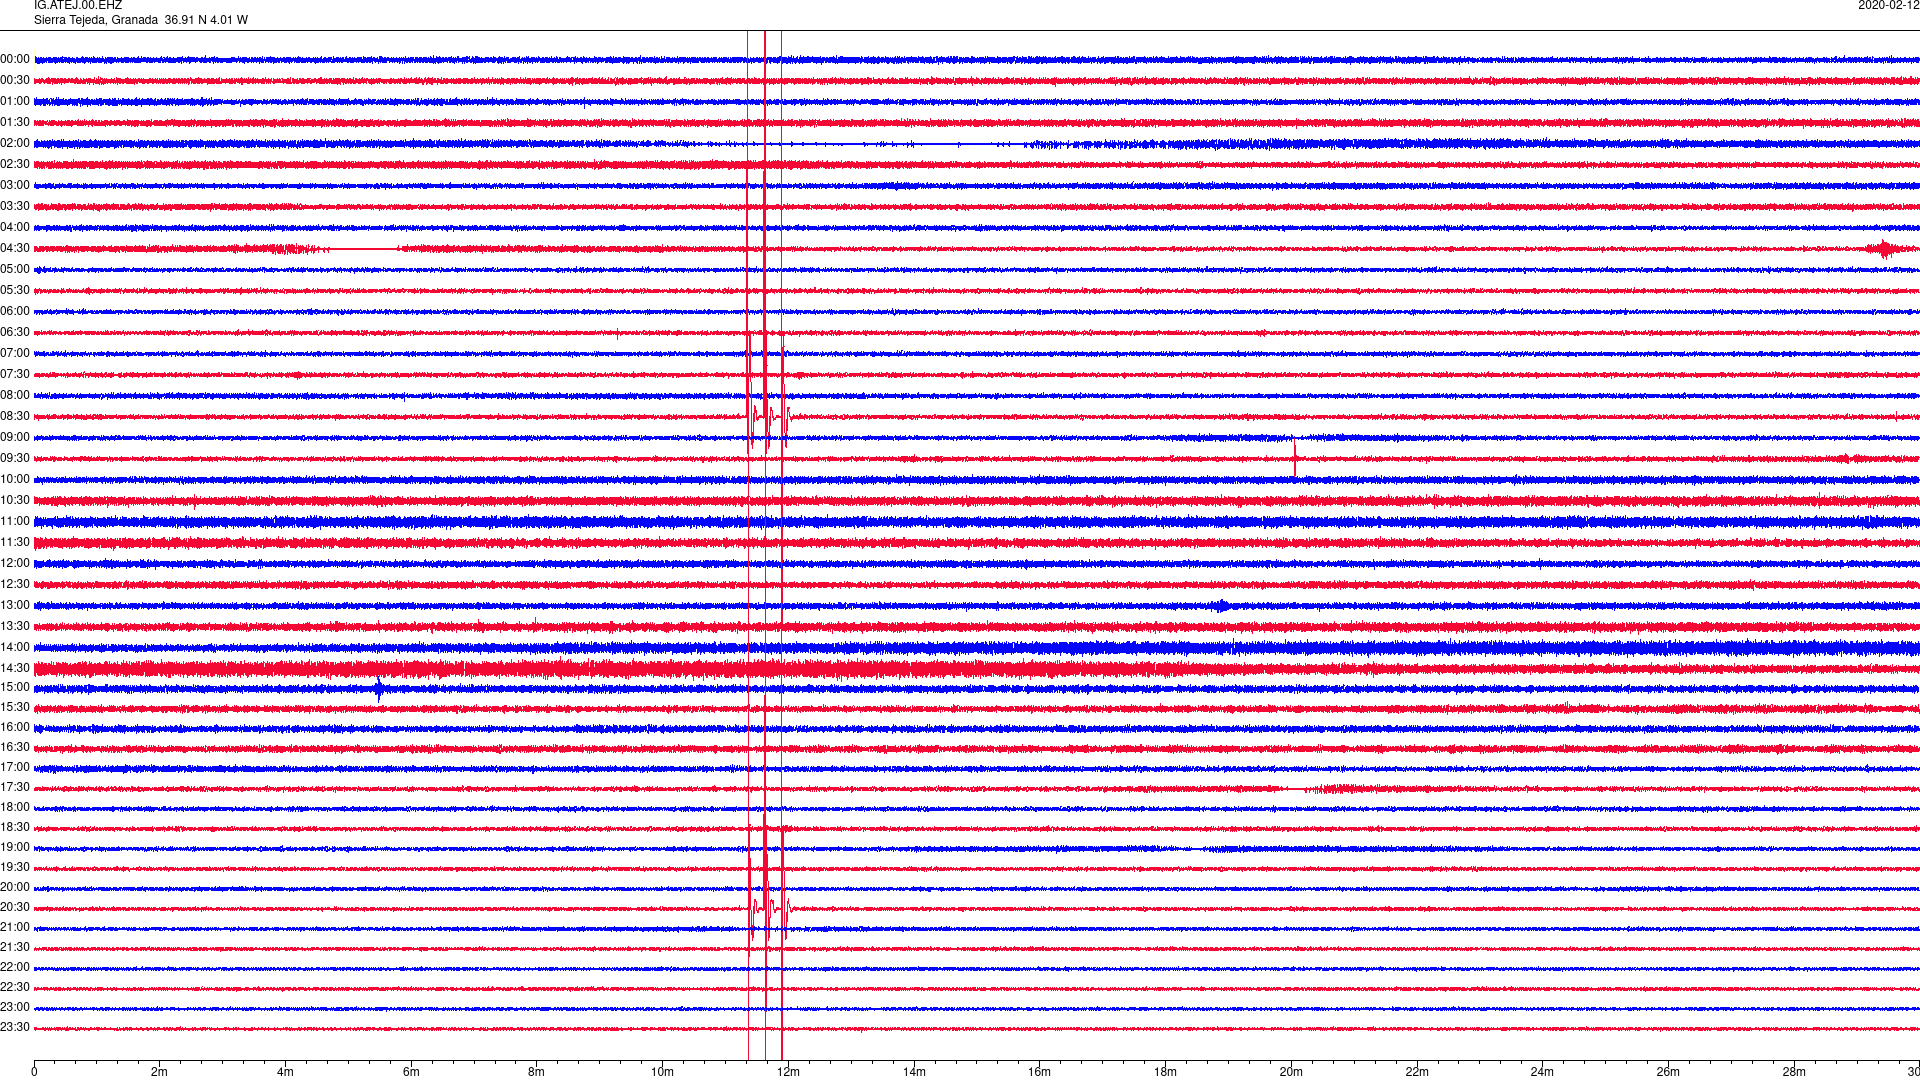1920x1080 pixels.
Task: Select the 06:00 time row label
Action: [x=15, y=311]
